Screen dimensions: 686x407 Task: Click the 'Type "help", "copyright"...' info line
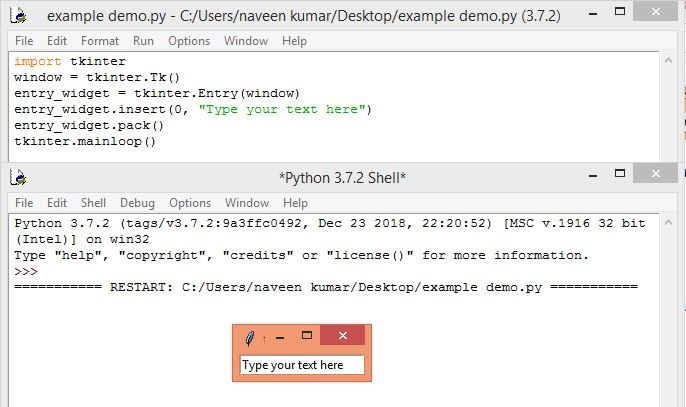click(x=301, y=255)
